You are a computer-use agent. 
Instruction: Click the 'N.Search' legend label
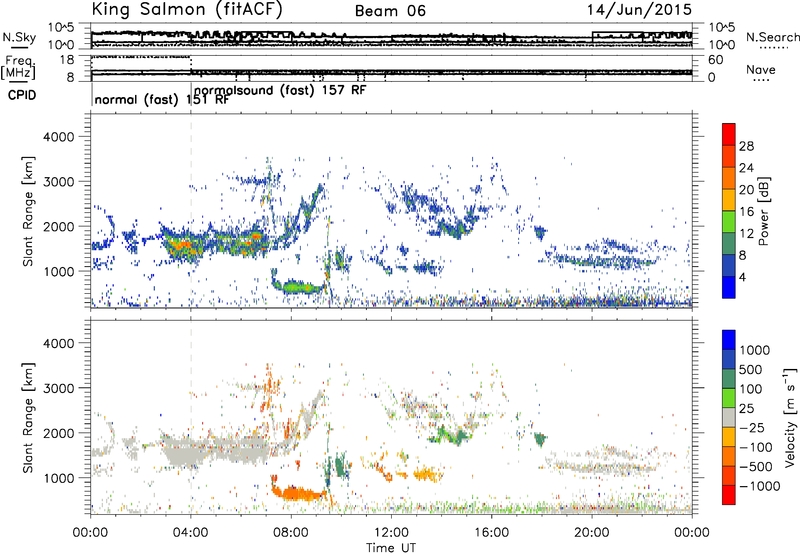(772, 37)
